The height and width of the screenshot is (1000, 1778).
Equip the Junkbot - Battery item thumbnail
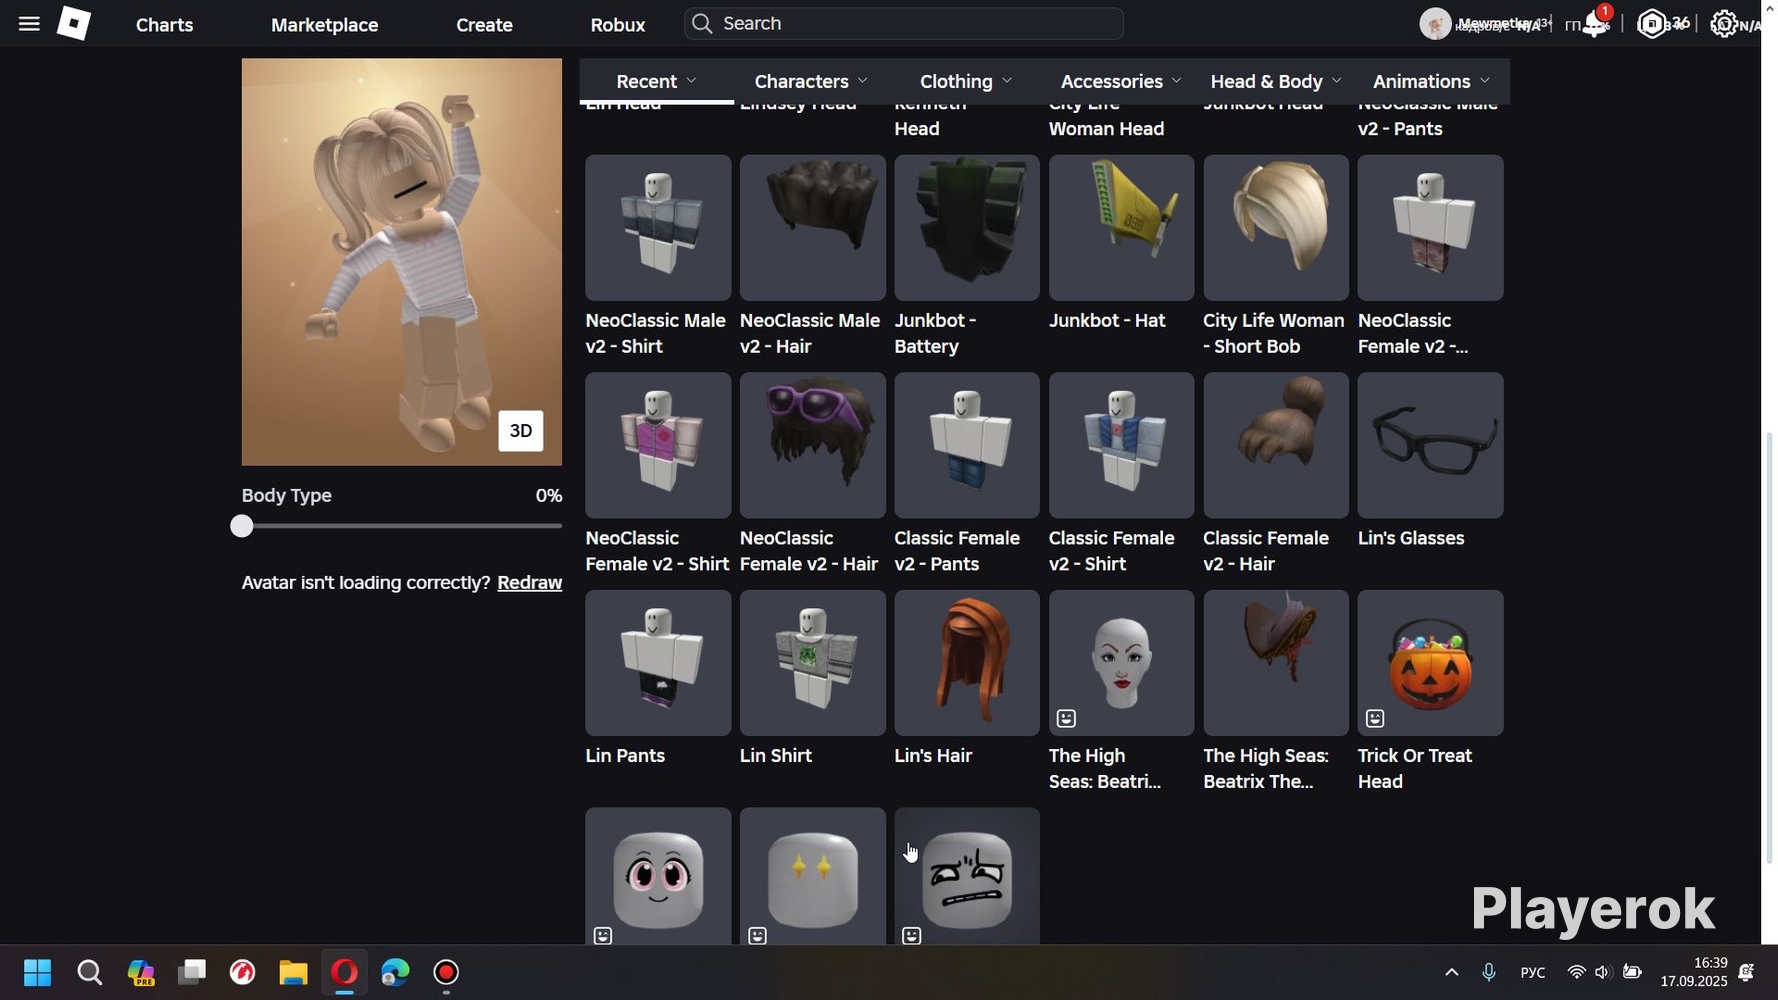[967, 228]
